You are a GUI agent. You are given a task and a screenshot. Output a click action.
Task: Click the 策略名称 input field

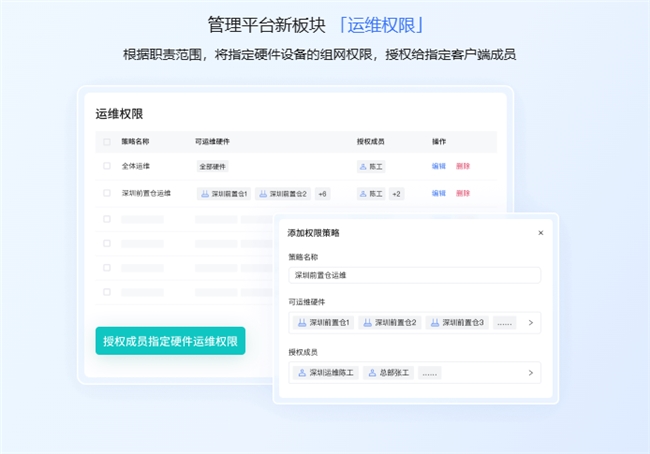pos(414,275)
